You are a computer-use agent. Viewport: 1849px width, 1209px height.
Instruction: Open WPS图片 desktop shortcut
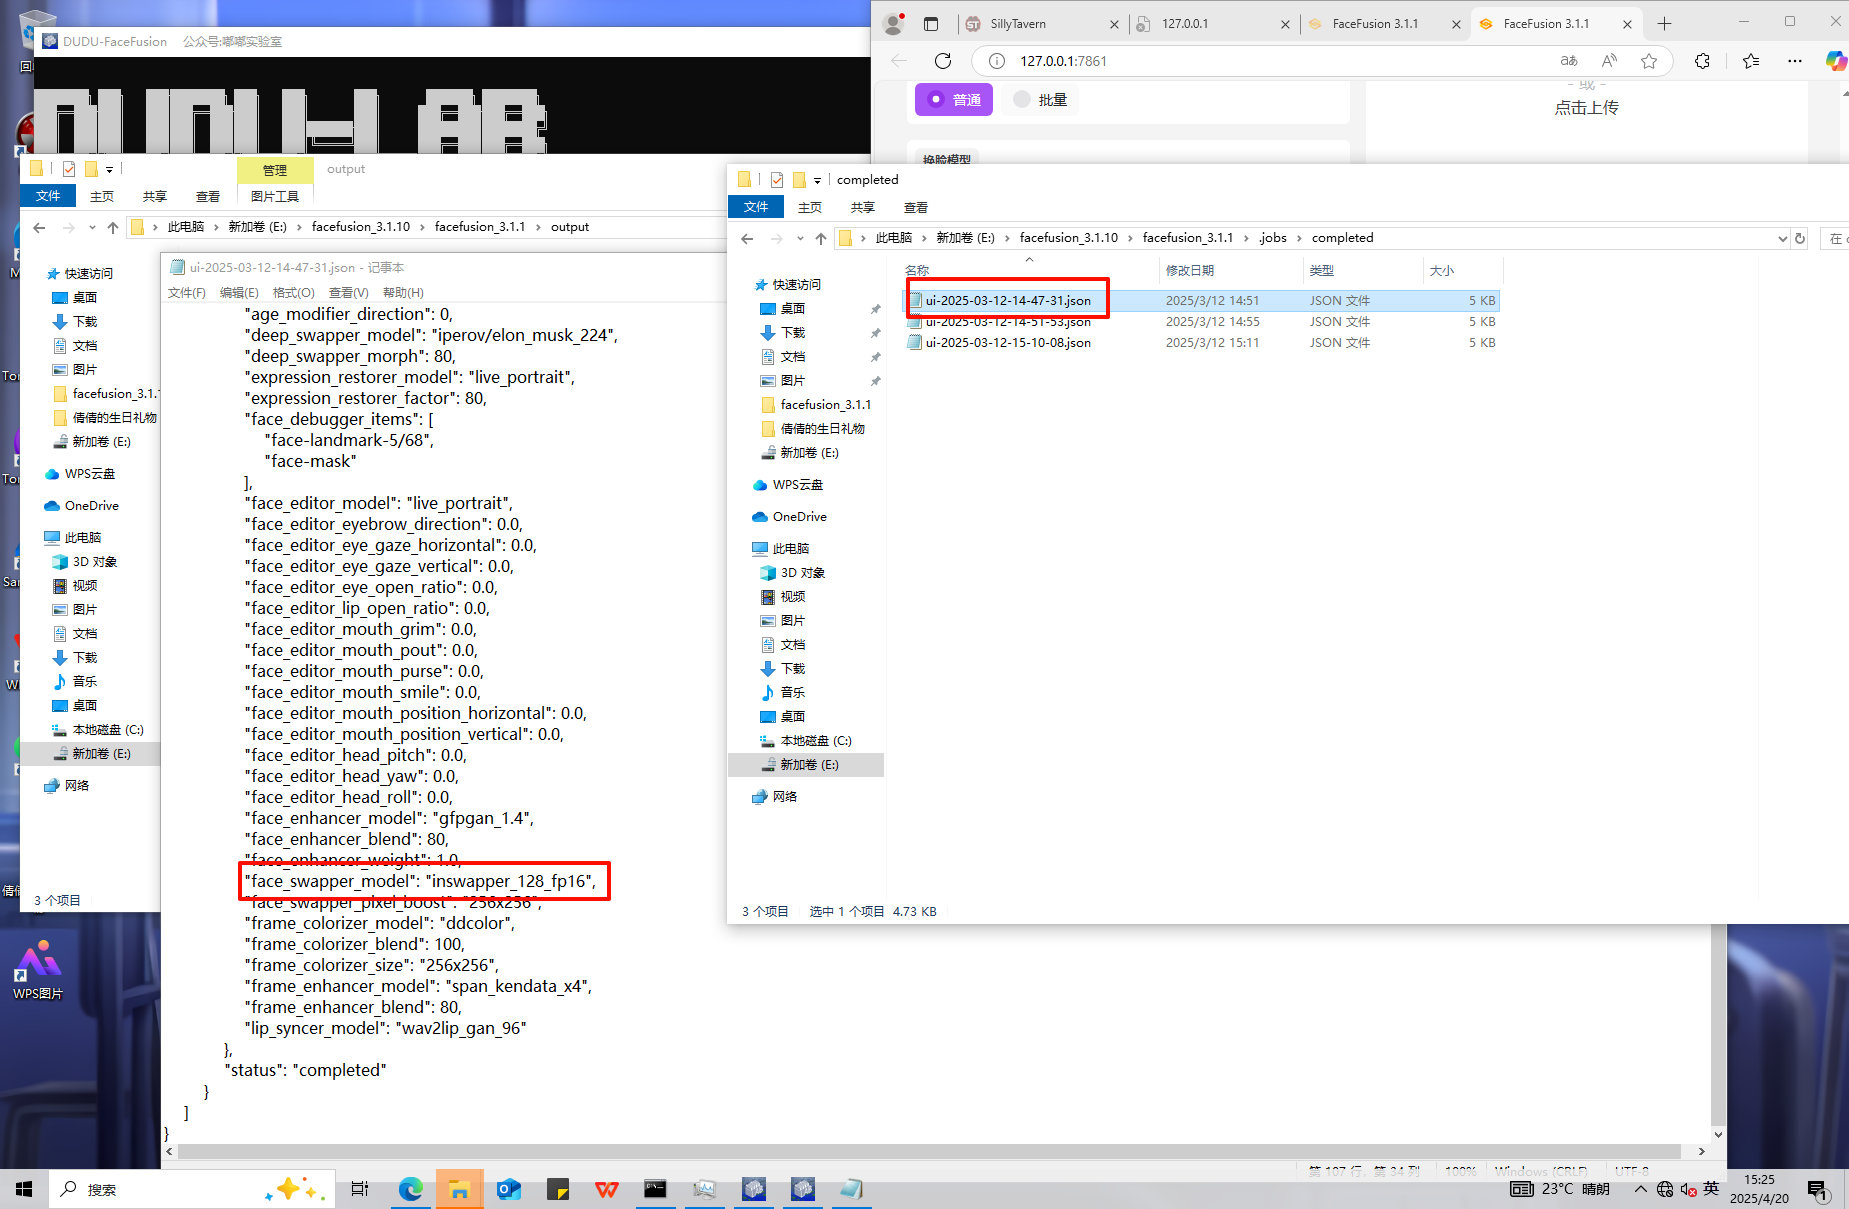click(38, 969)
